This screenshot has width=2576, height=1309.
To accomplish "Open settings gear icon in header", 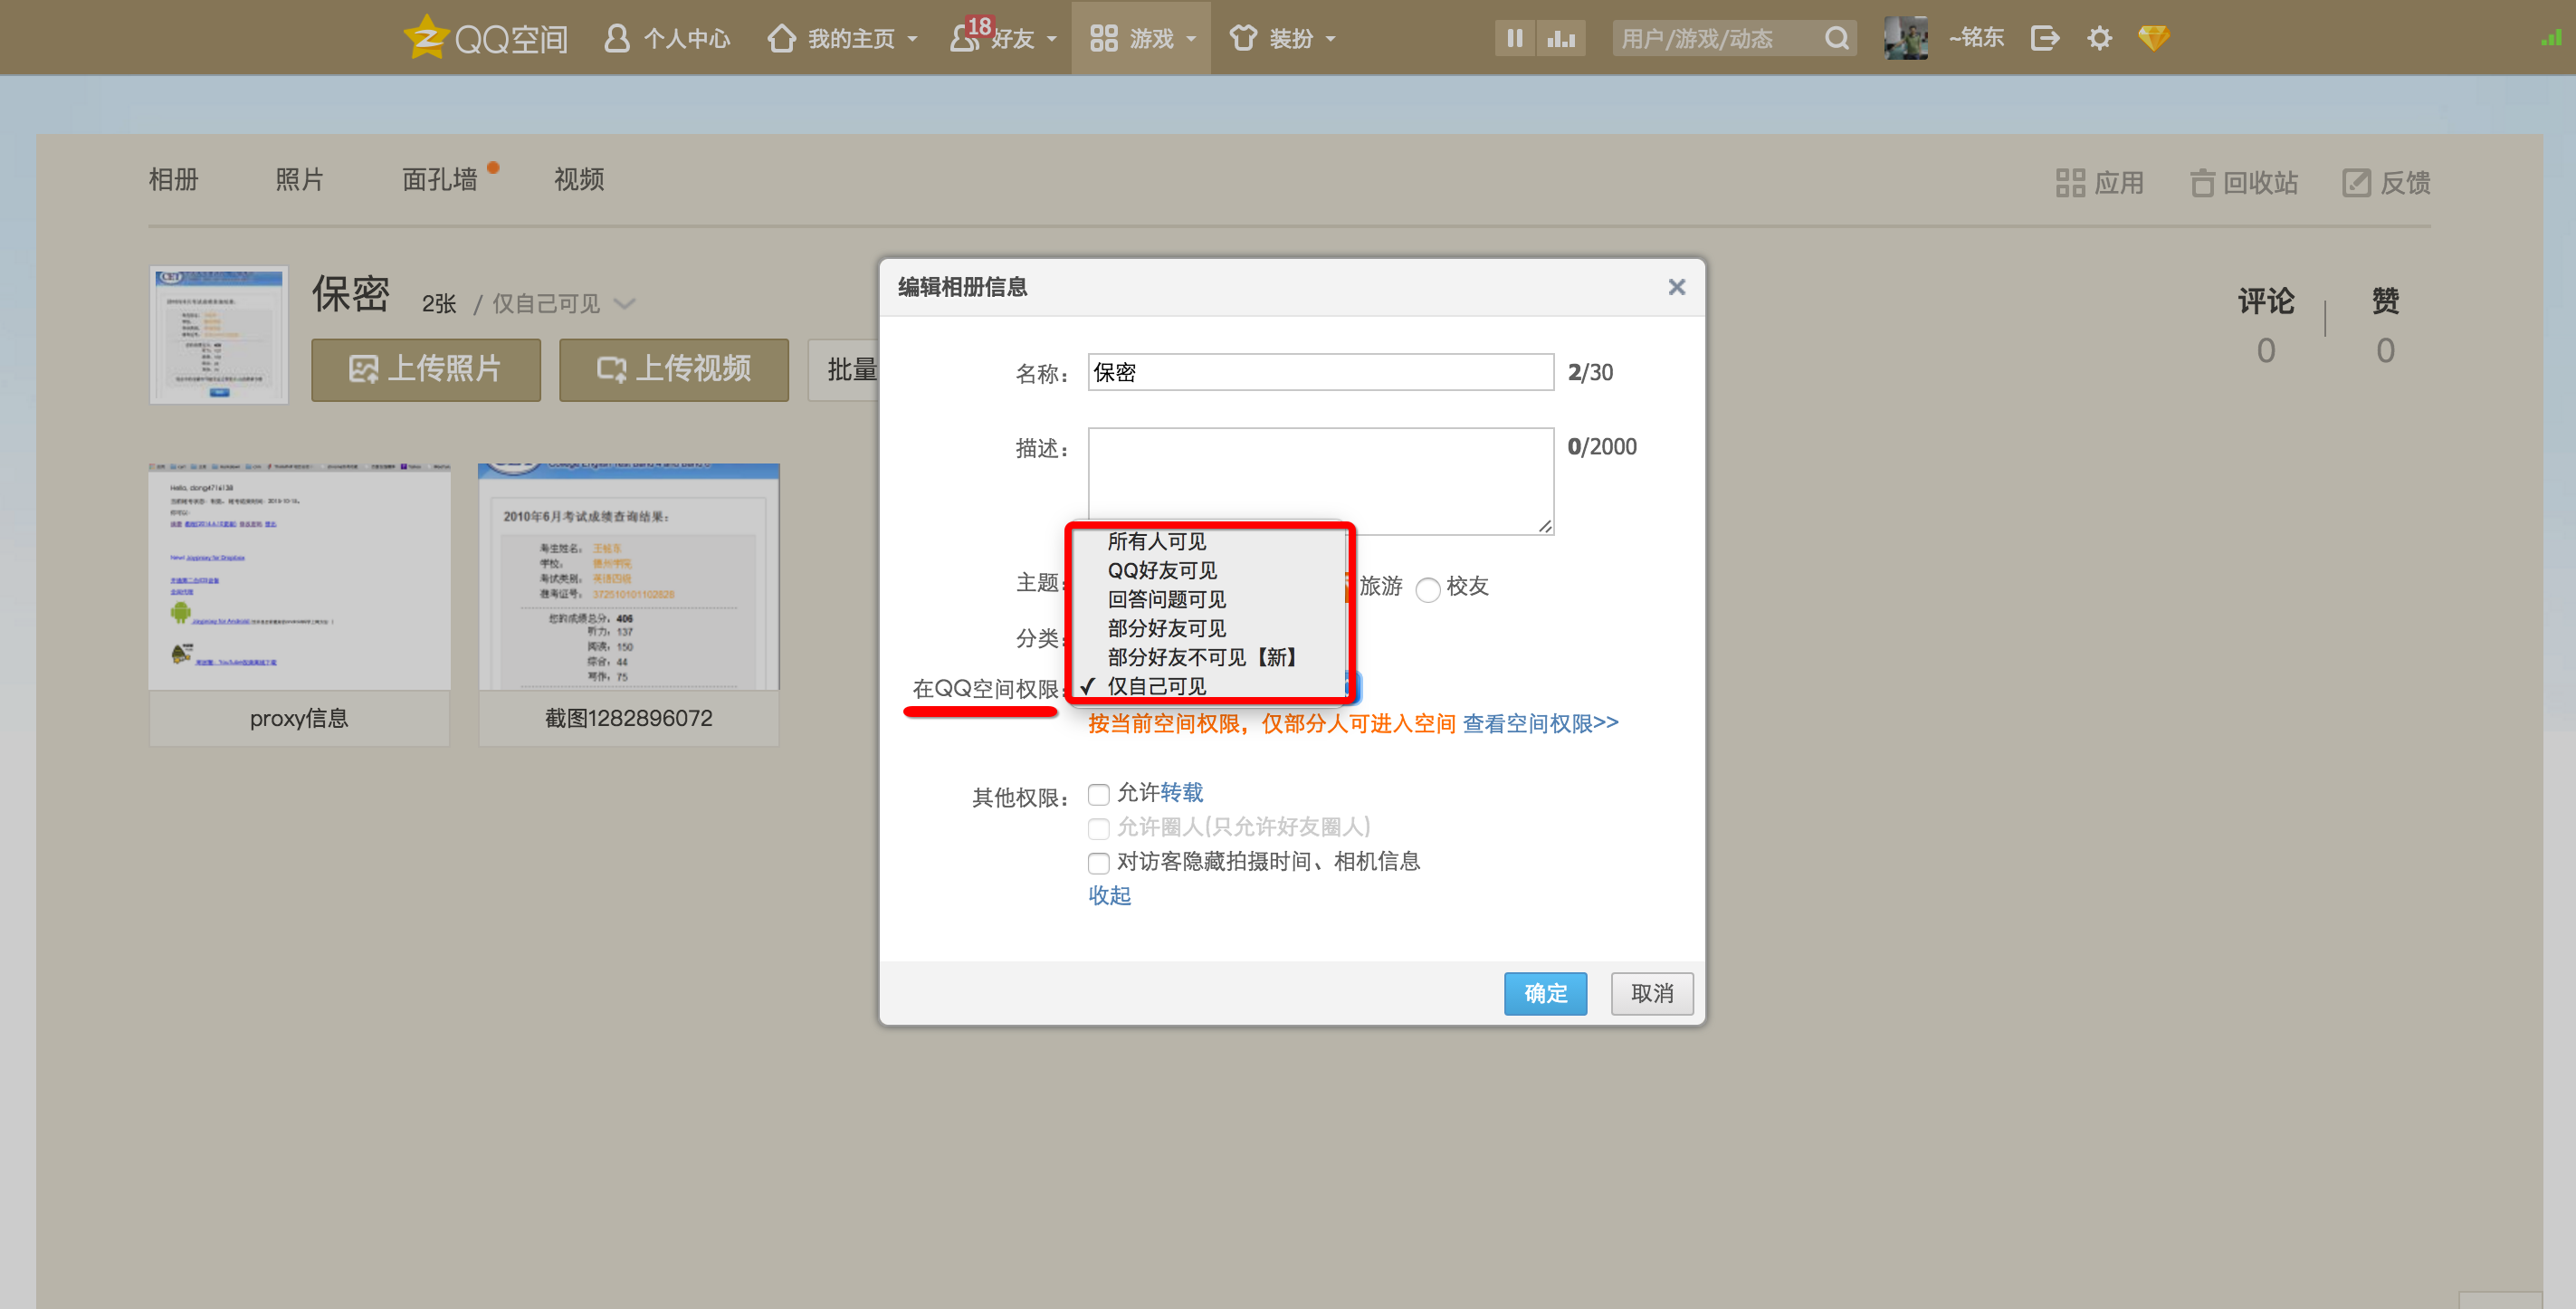I will click(x=2099, y=38).
